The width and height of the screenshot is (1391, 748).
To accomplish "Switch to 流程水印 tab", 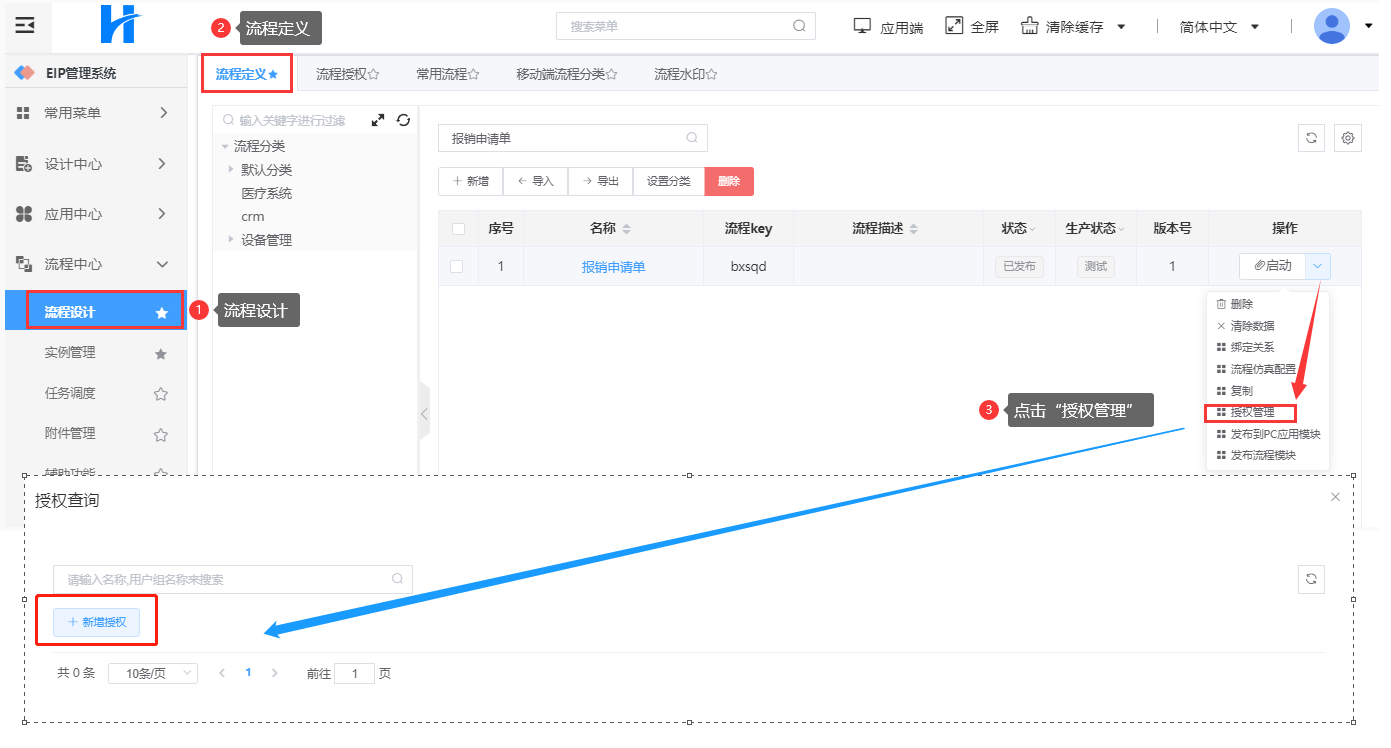I will [x=686, y=74].
